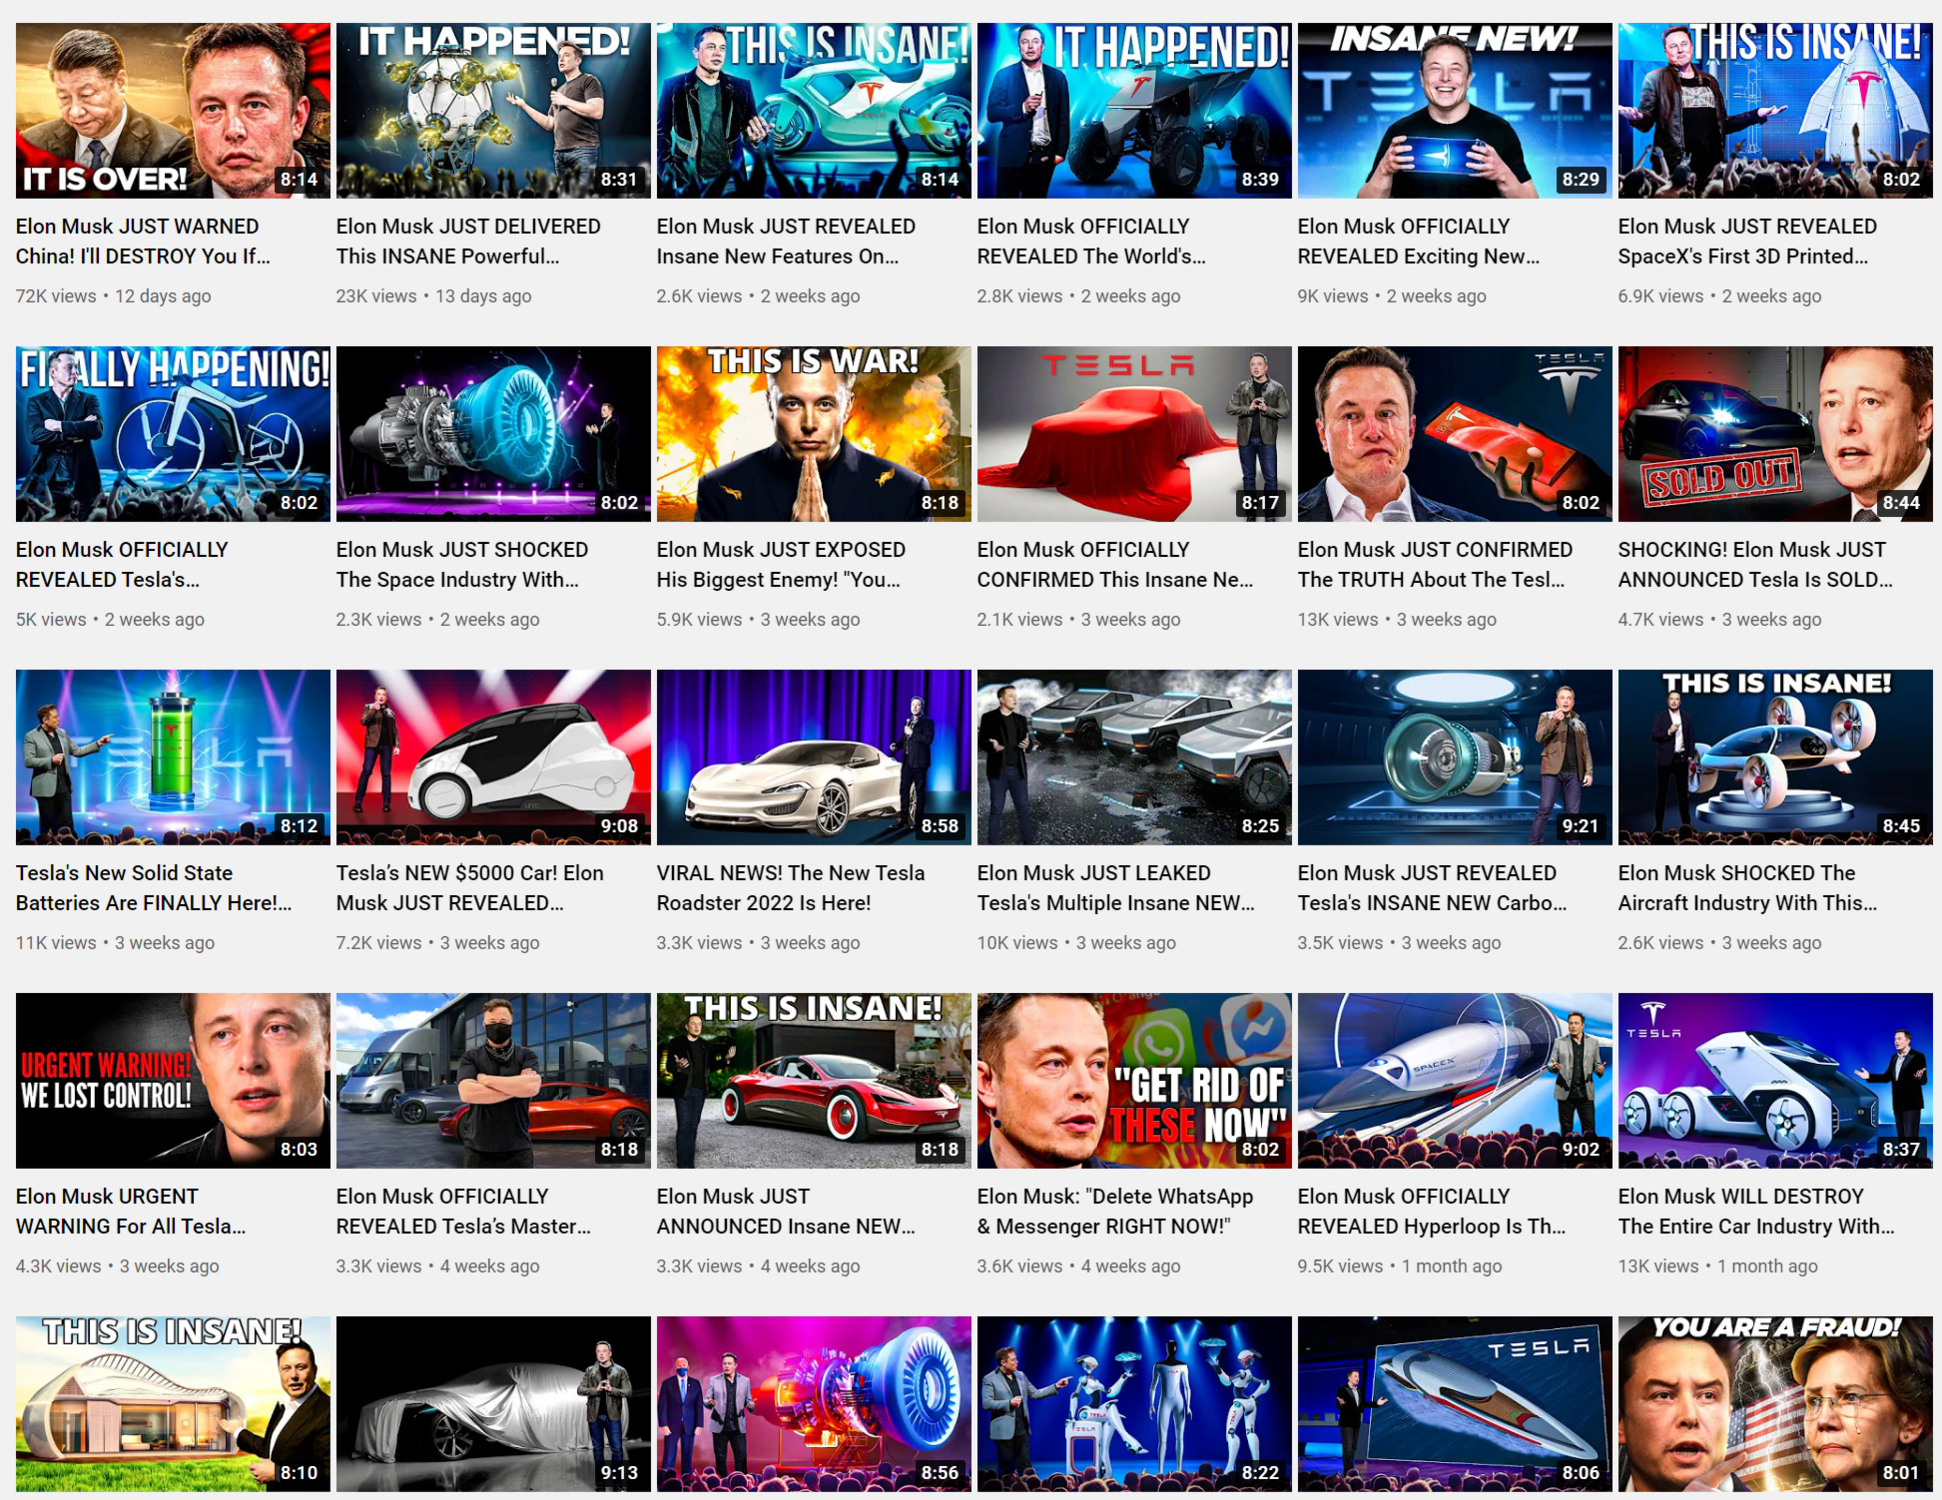Click the futuristic house 'THIS IS INSANE!' thumbnail
Image resolution: width=1942 pixels, height=1500 pixels.
pyautogui.click(x=172, y=1403)
